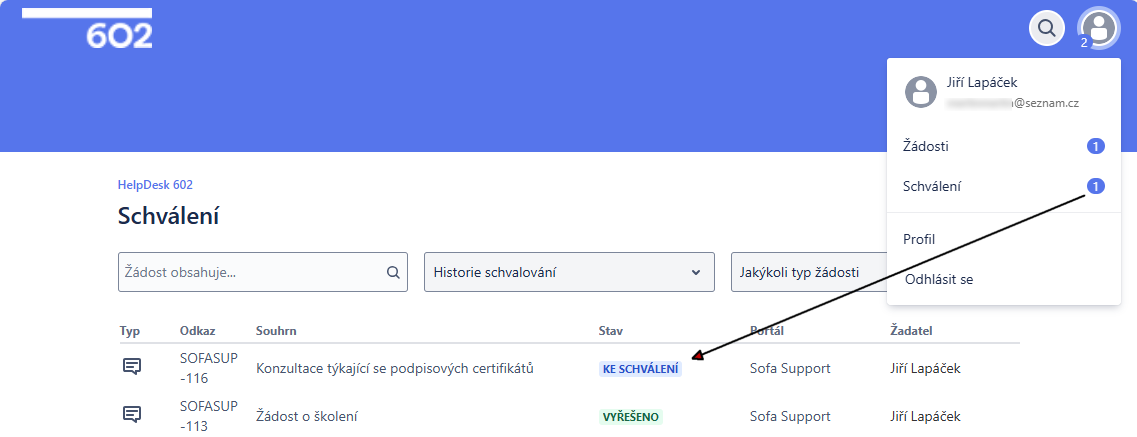This screenshot has width=1137, height=437.
Task: Click the Žádosti count badge
Action: click(x=1095, y=147)
